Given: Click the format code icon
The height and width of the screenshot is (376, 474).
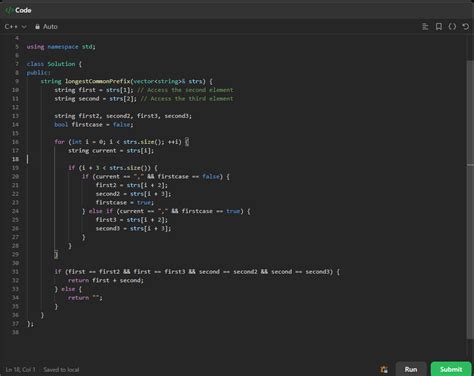Looking at the screenshot, I should [425, 27].
